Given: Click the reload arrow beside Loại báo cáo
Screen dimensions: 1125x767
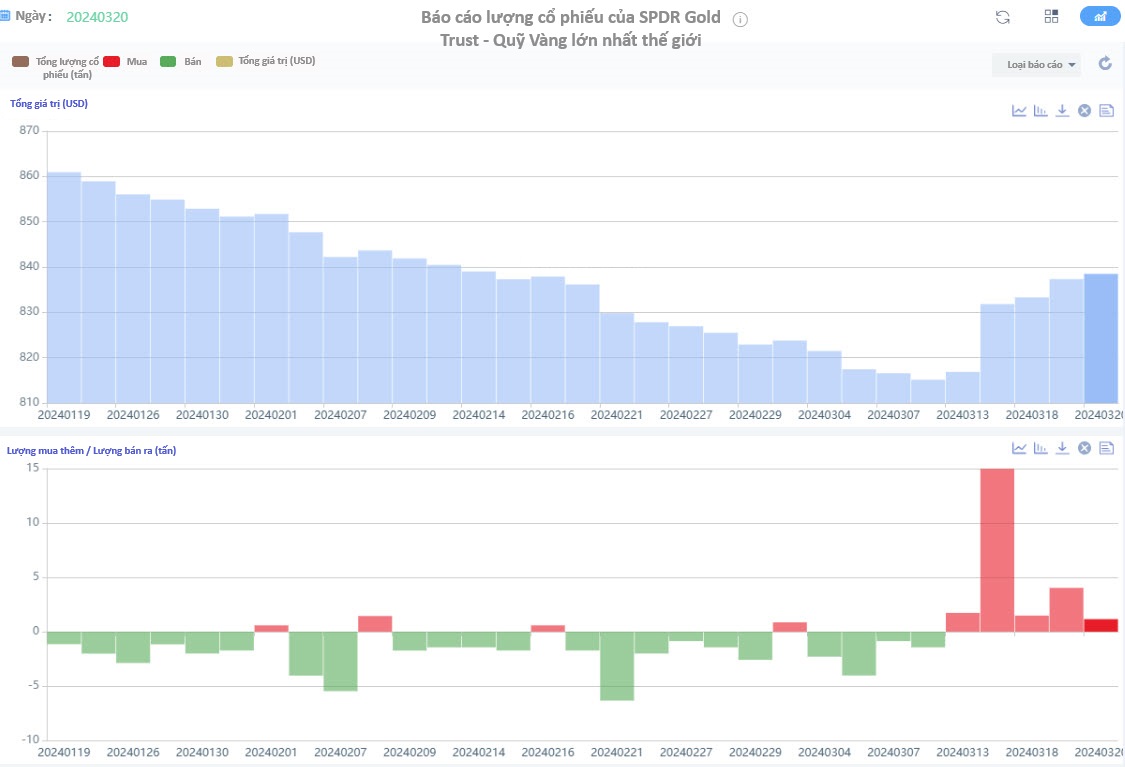Looking at the screenshot, I should pos(1106,64).
